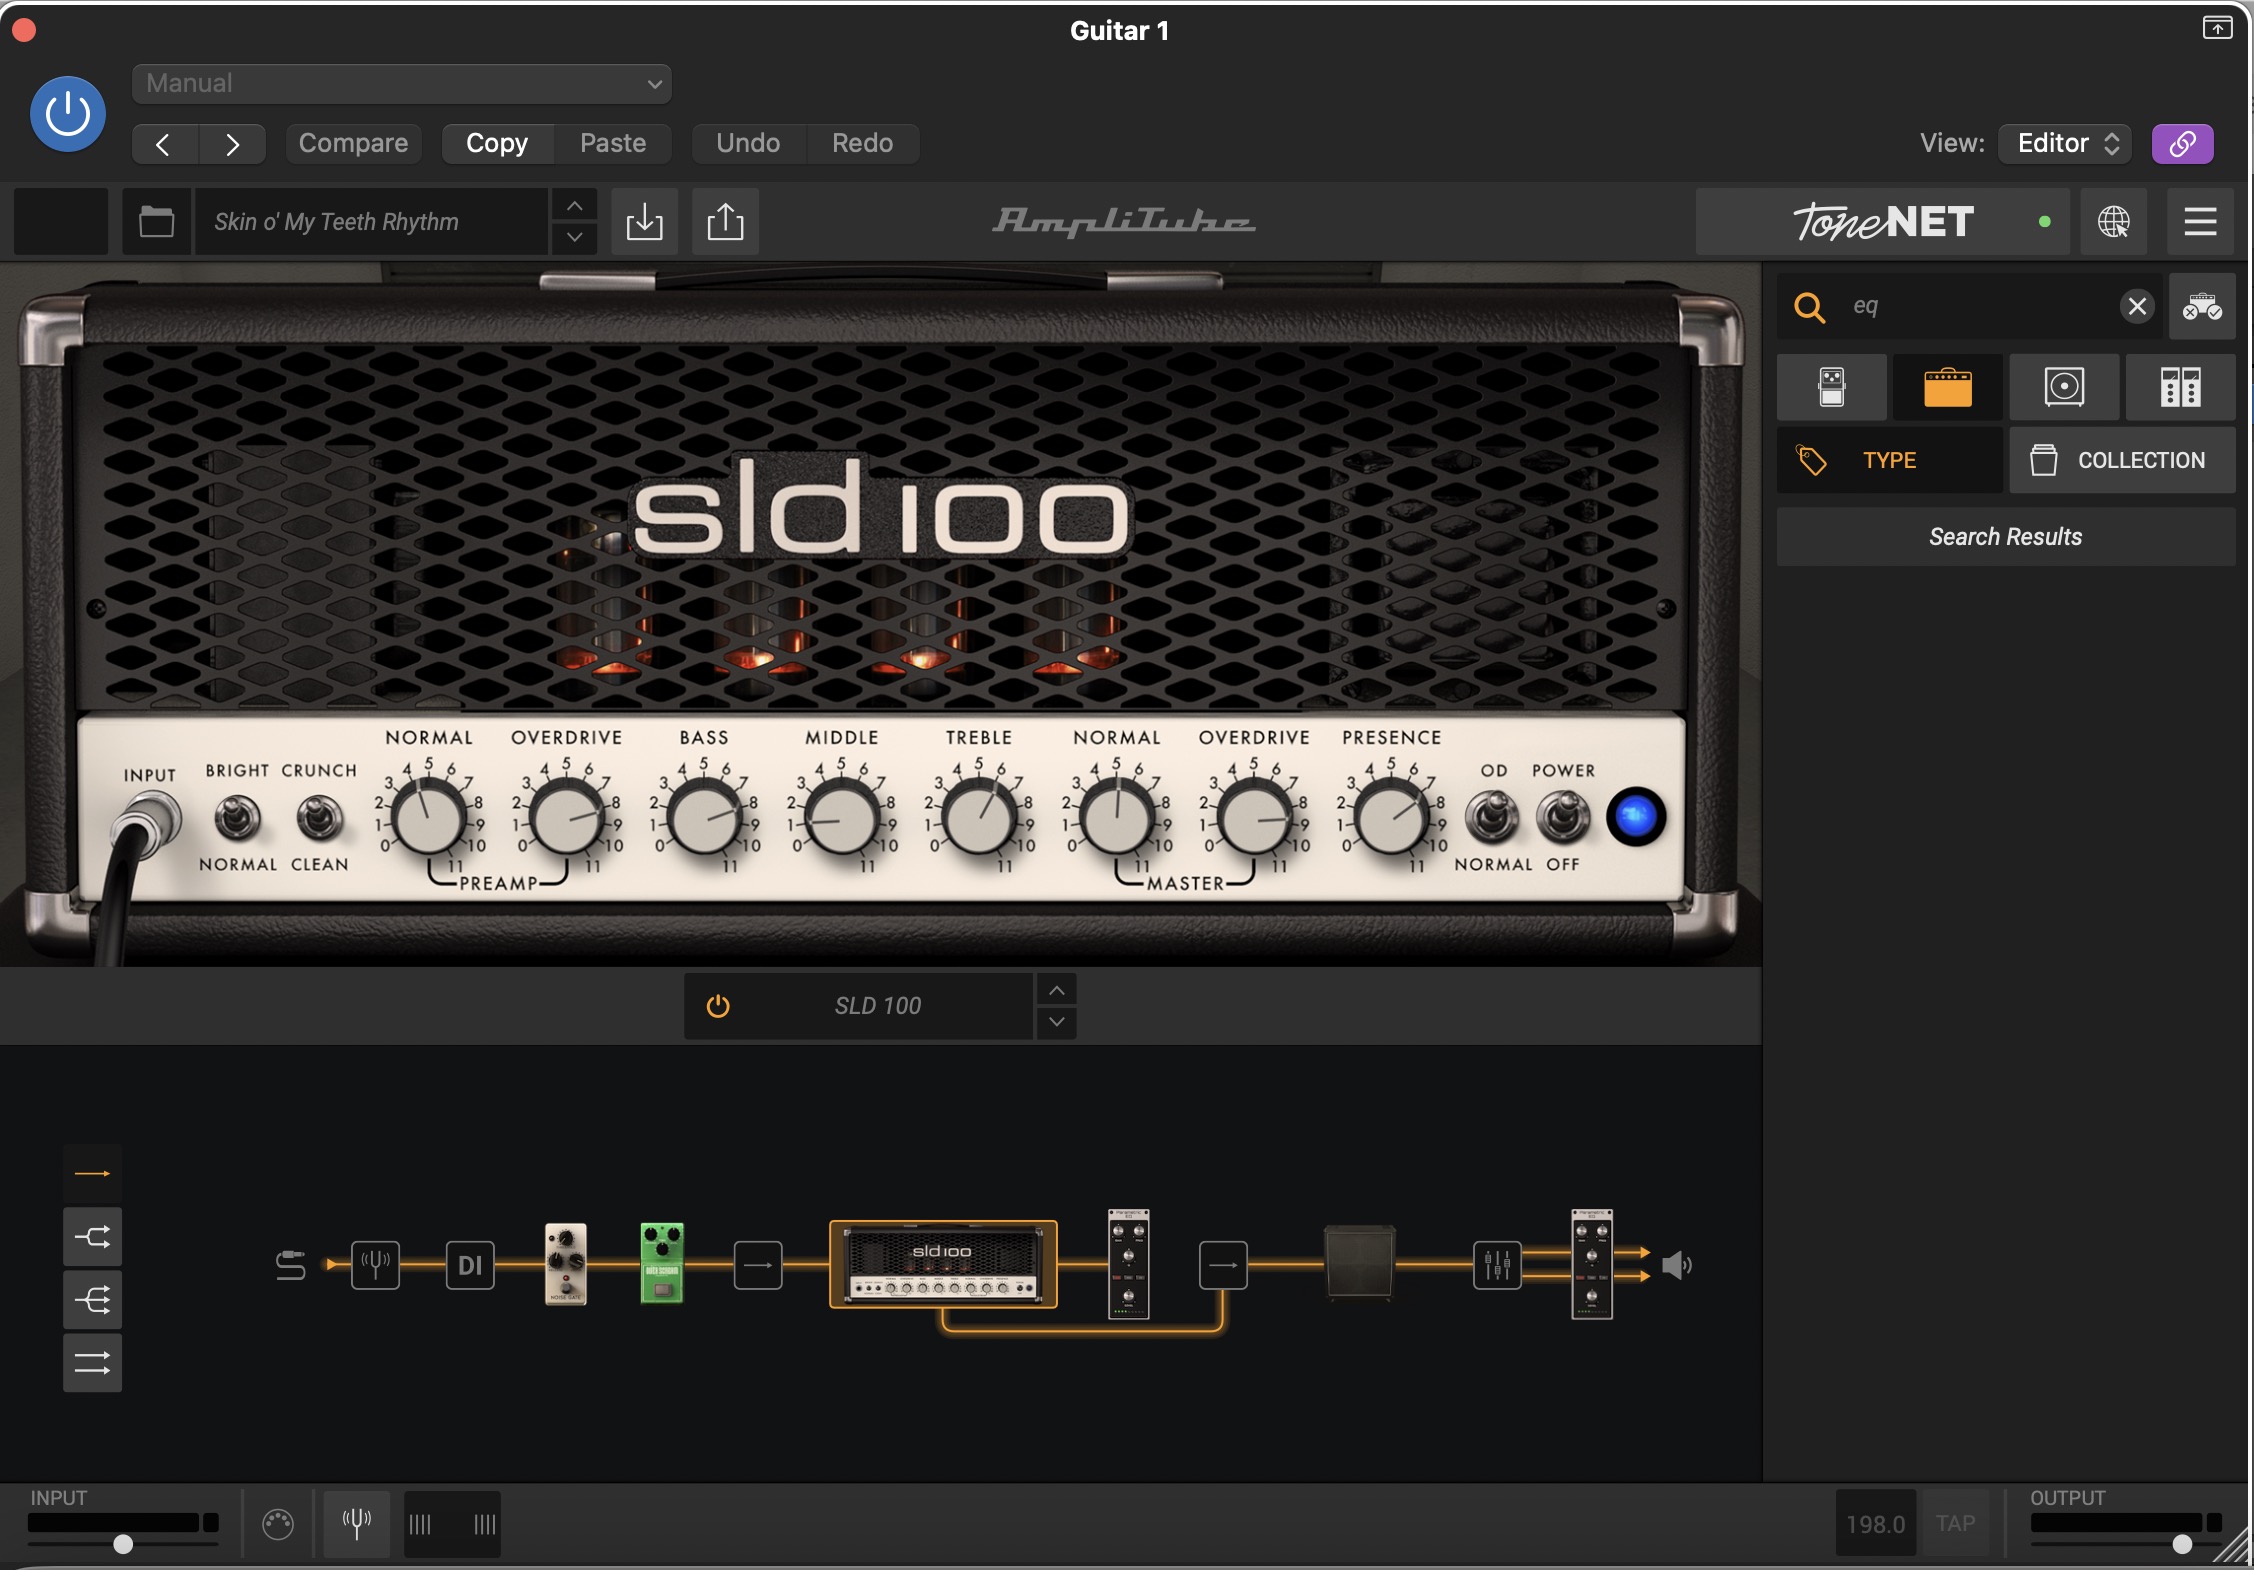
Task: Flip the BRIGHT/NORMAL toggle switch
Action: tap(237, 819)
